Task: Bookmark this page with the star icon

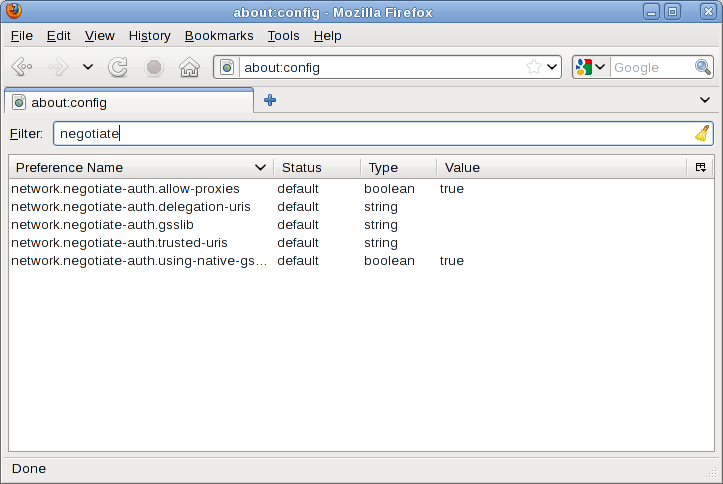Action: pos(533,67)
